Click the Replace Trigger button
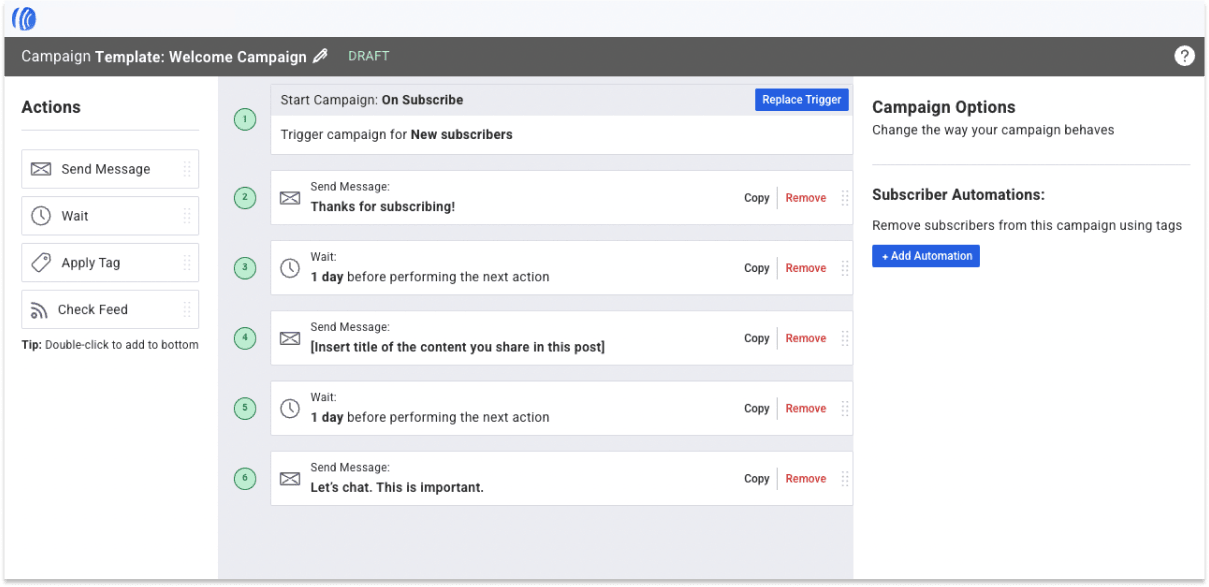1209x587 pixels. pyautogui.click(x=801, y=99)
